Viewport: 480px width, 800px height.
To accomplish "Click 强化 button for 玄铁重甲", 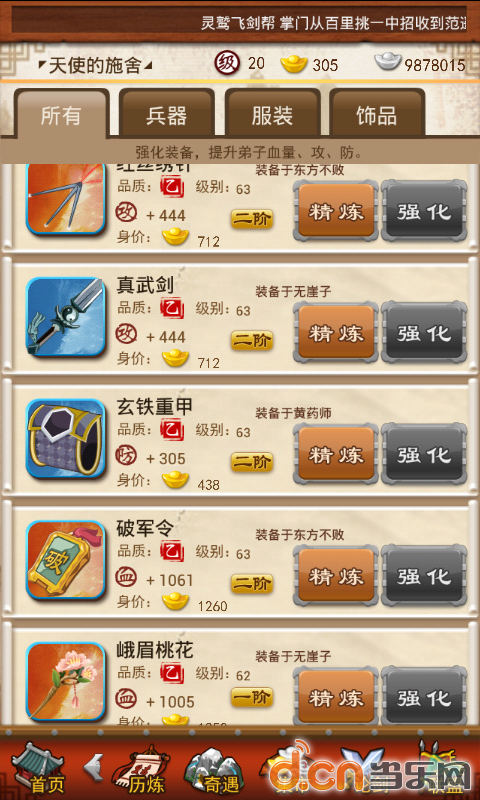I will (424, 455).
